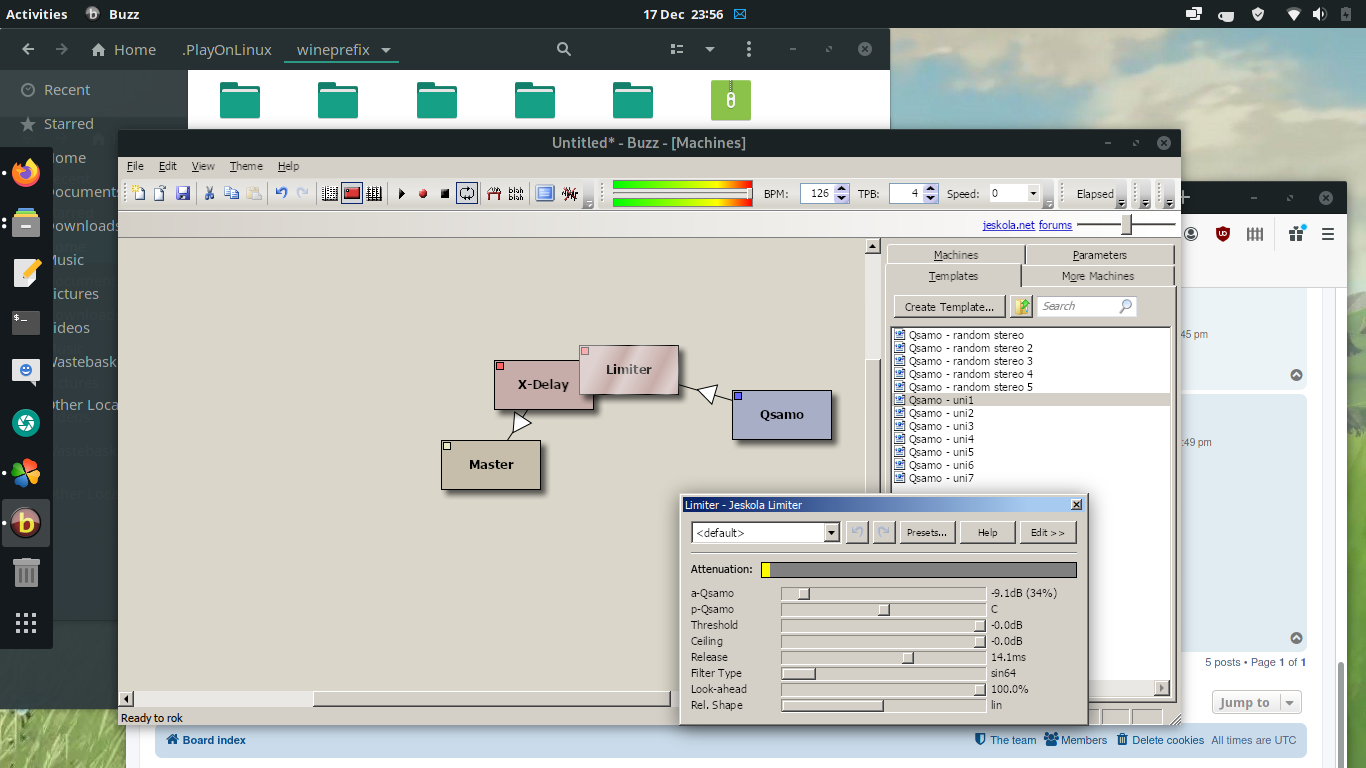Click the Undo arrow in Buzz main toolbar
Screen dimensions: 1366x768
281,193
